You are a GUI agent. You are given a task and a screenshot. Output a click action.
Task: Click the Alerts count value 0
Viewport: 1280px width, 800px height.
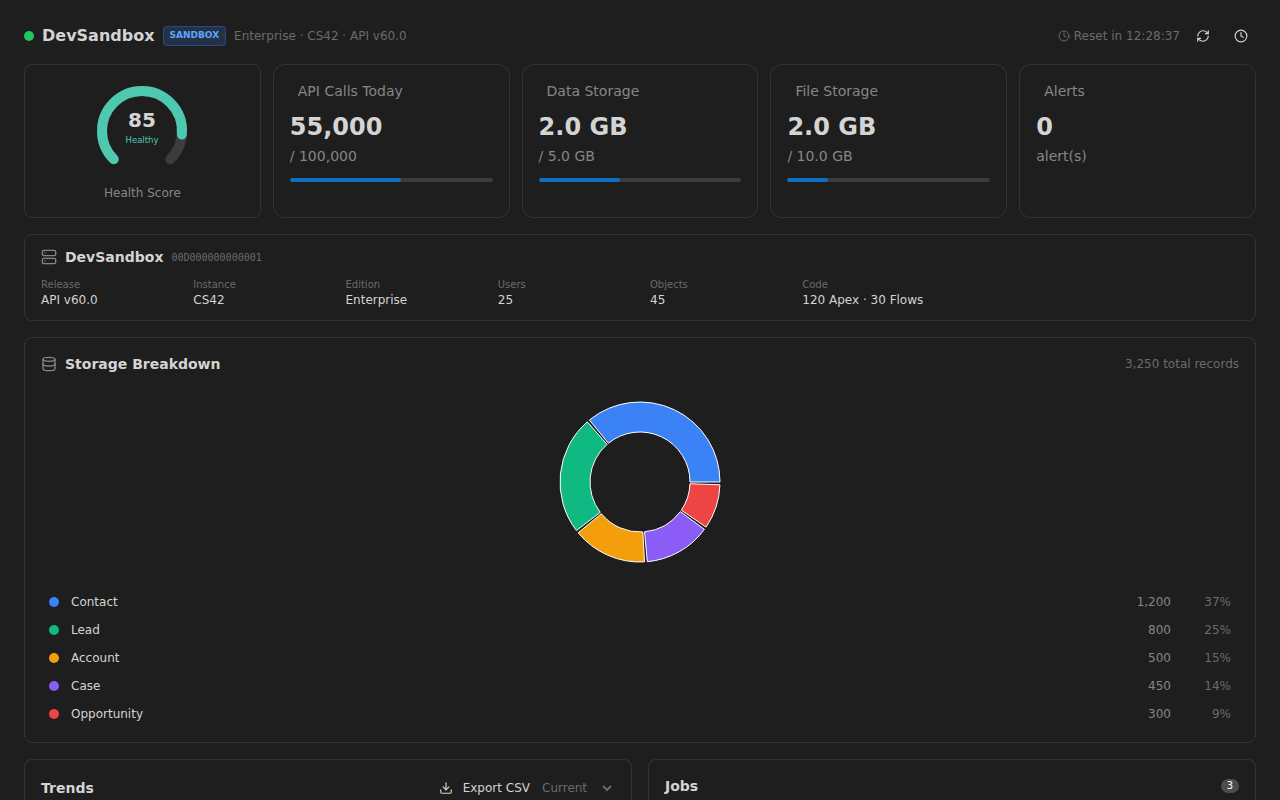1044,127
